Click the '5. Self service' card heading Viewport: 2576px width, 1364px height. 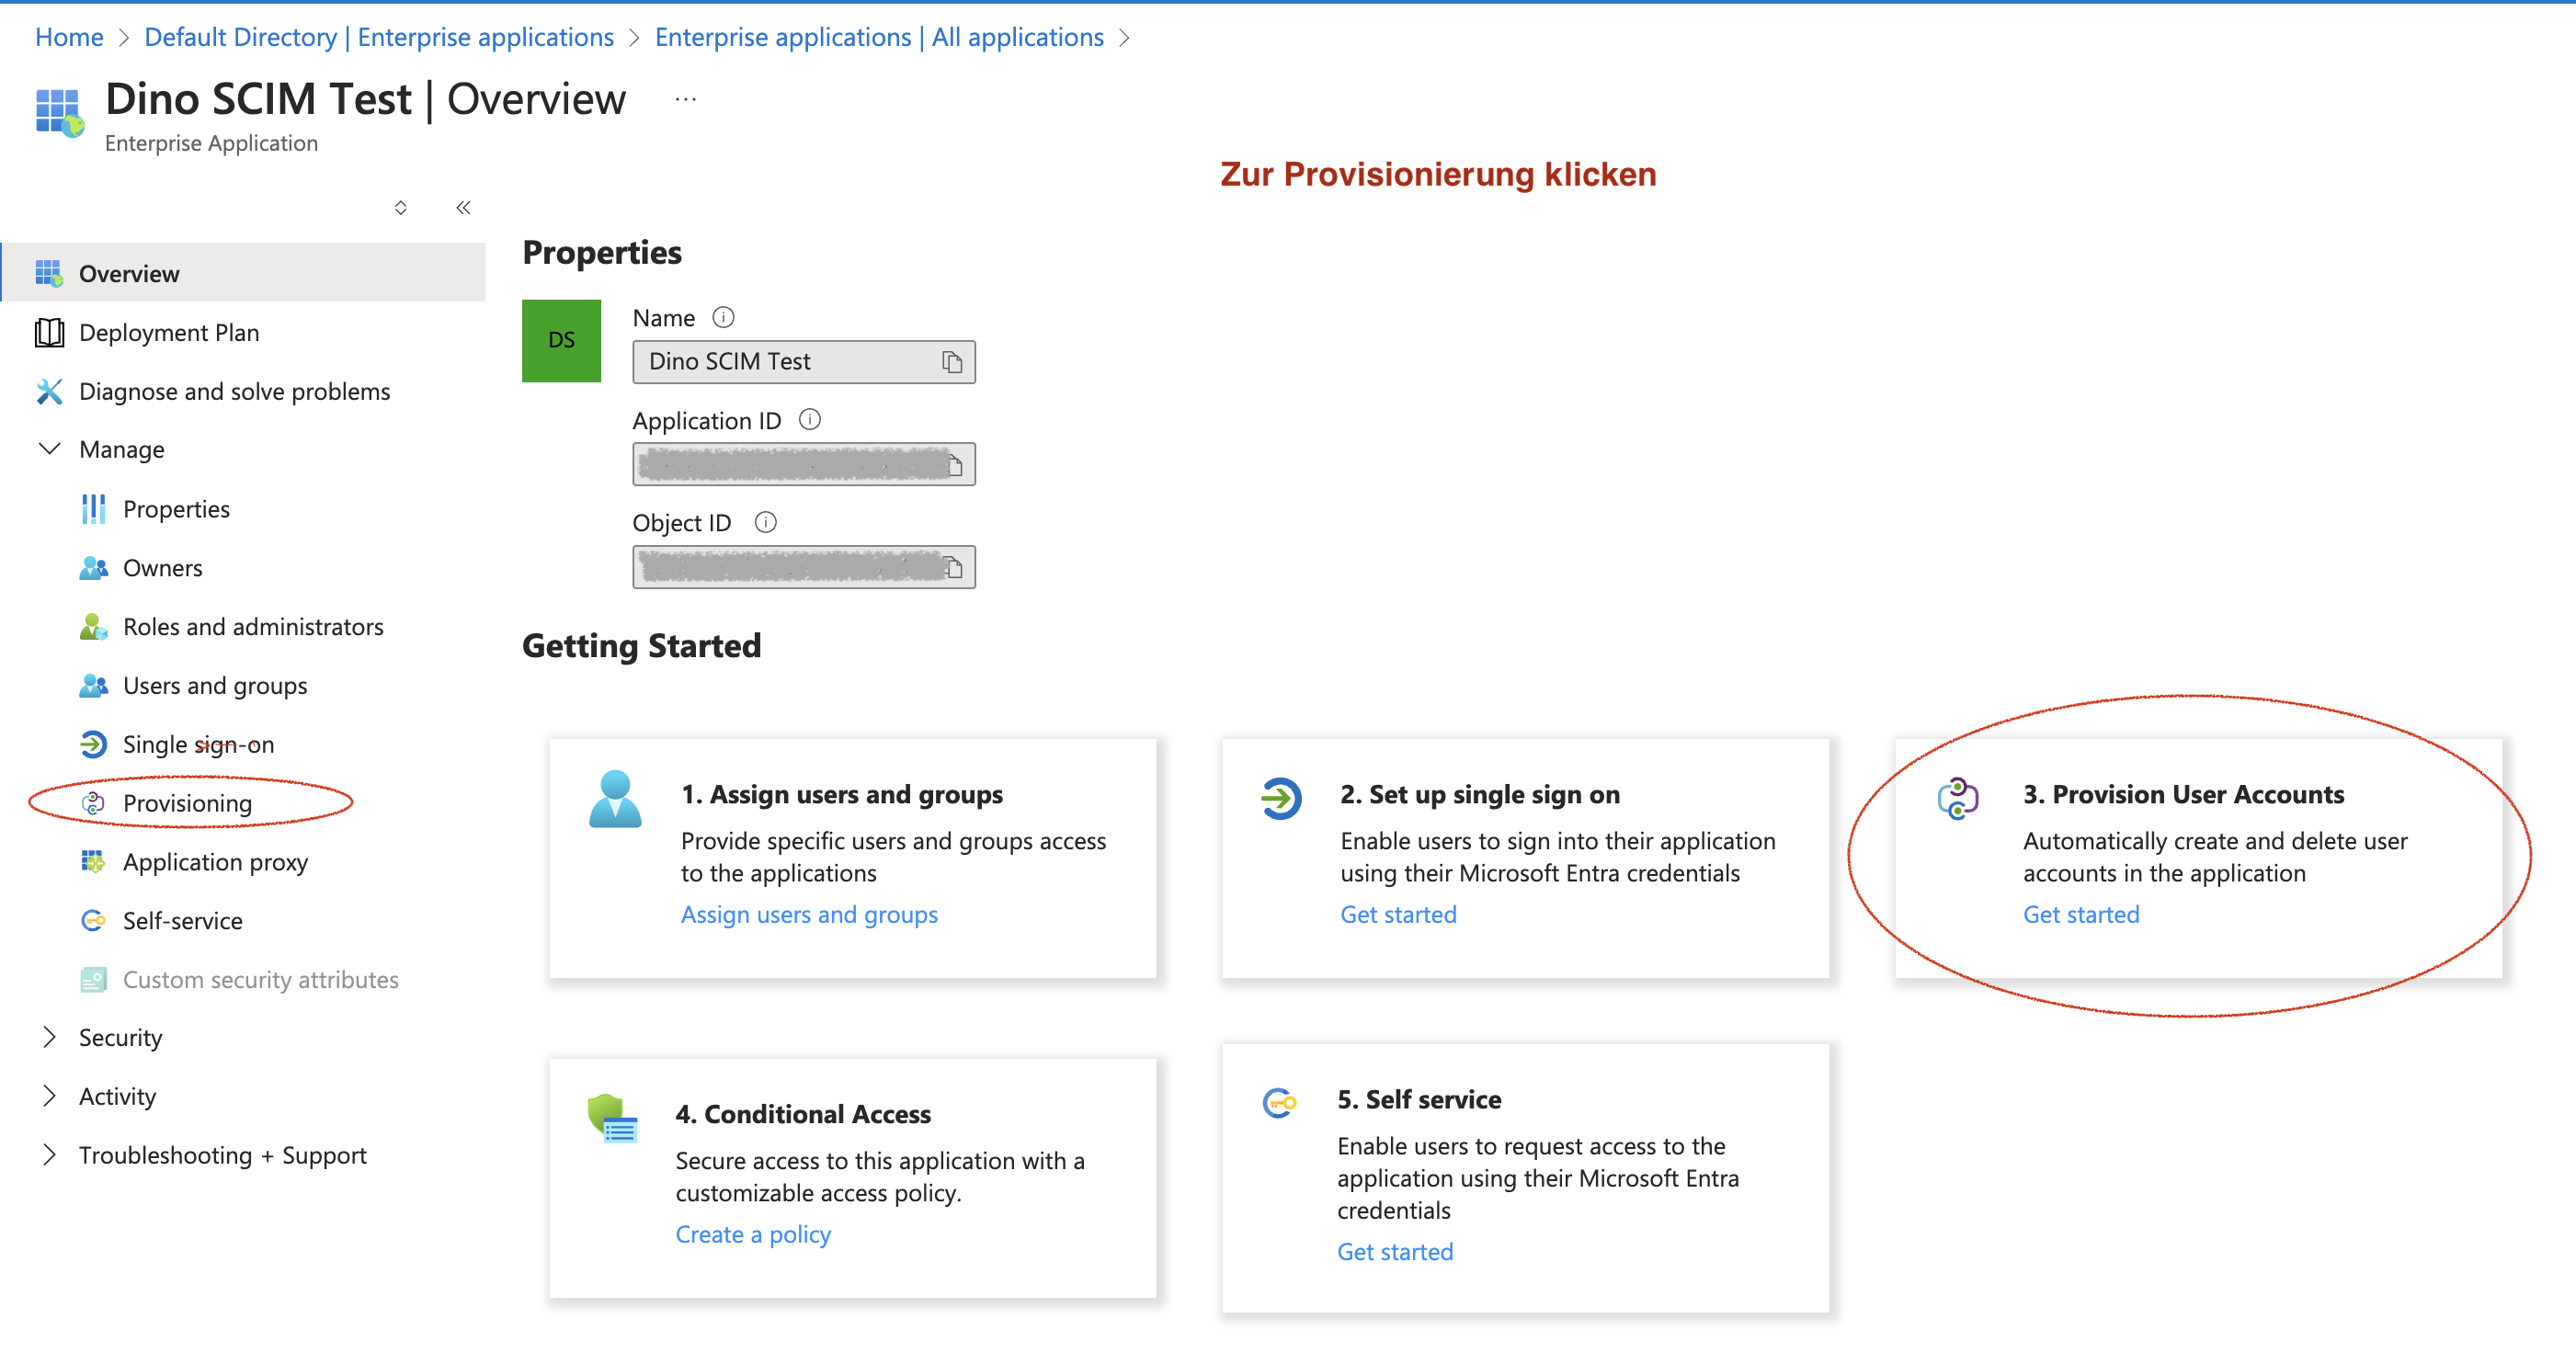point(1419,1099)
